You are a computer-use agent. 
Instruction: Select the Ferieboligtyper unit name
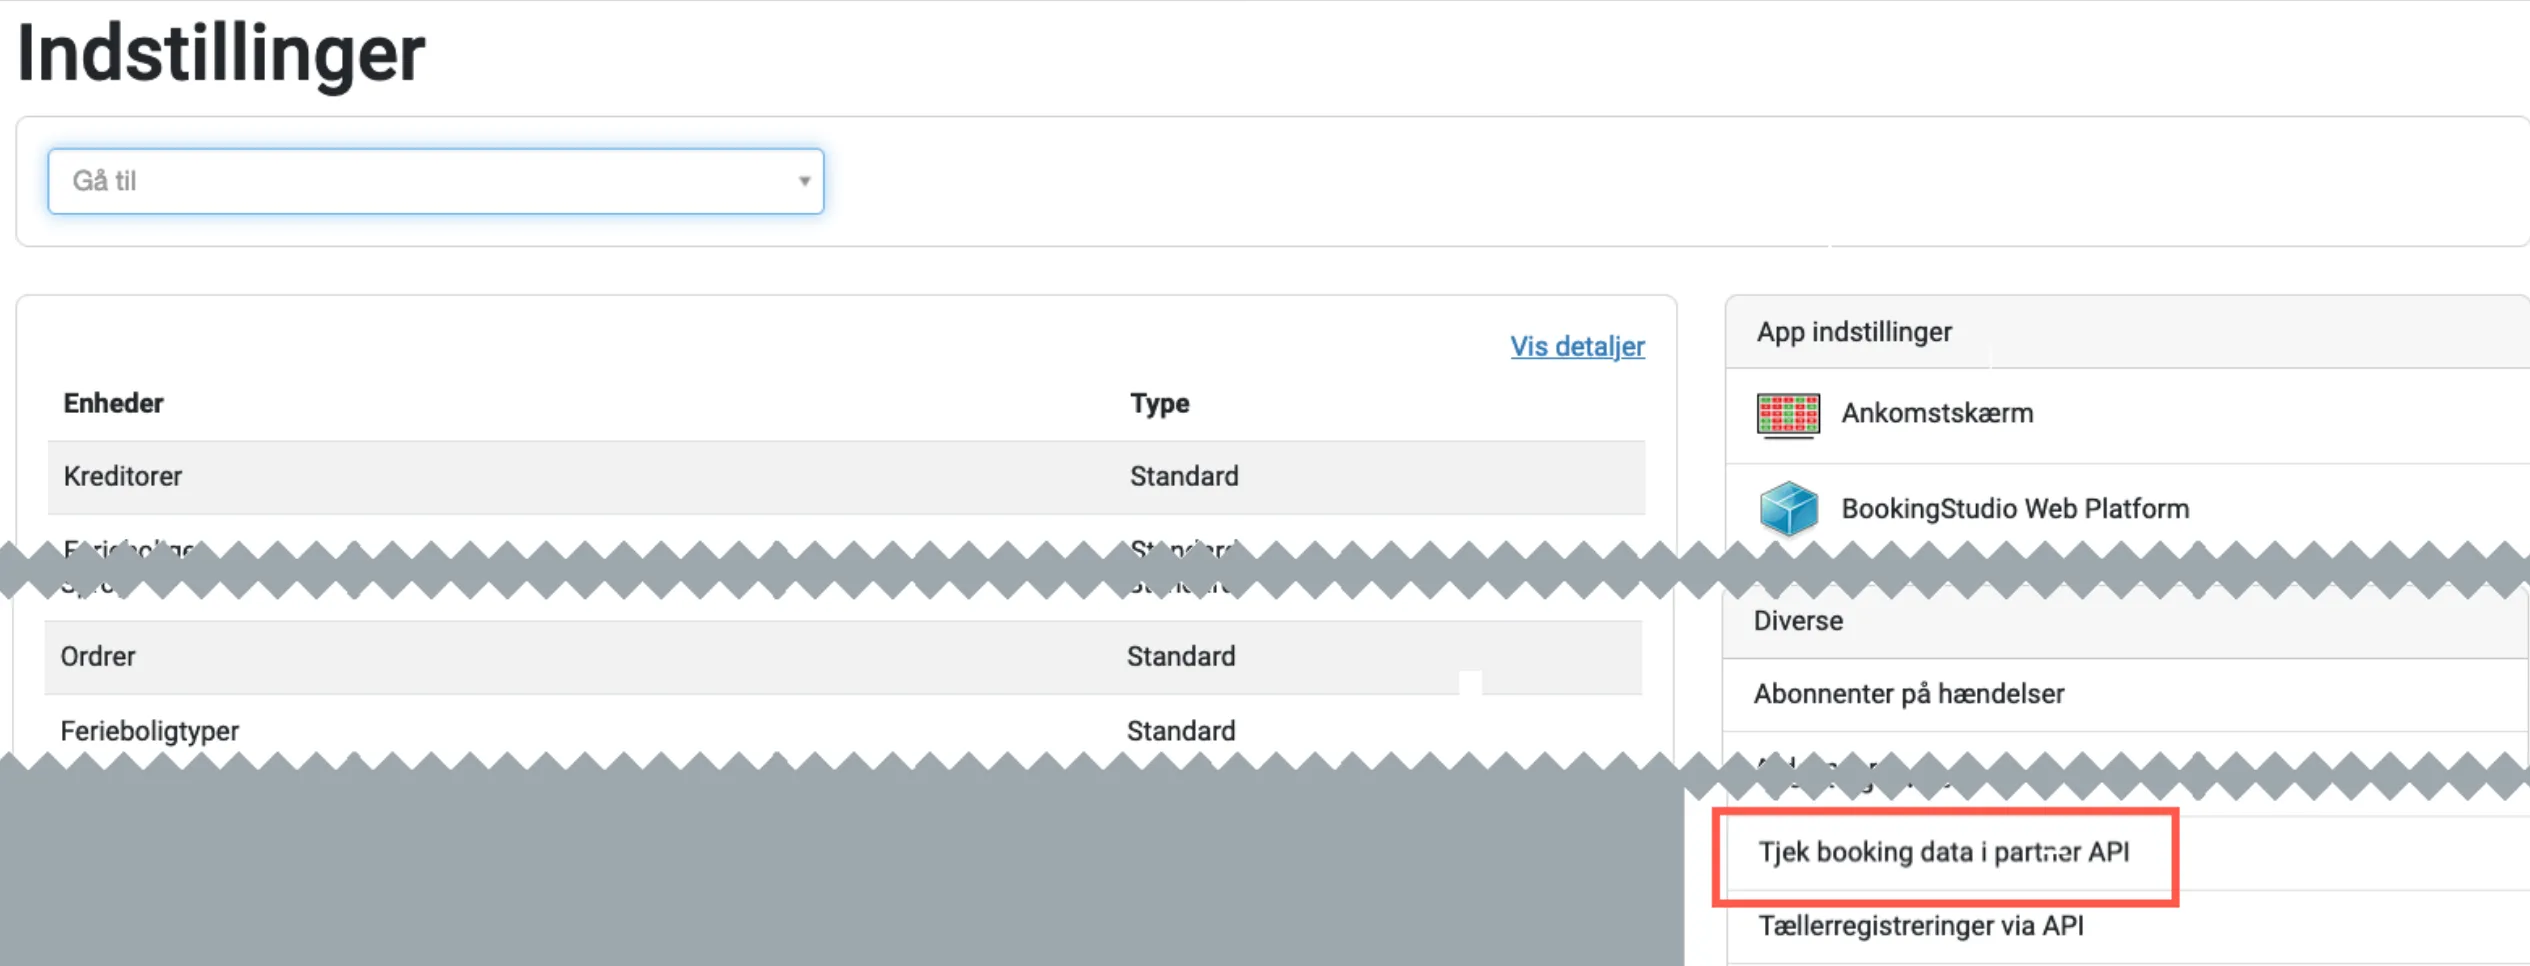coord(150,731)
